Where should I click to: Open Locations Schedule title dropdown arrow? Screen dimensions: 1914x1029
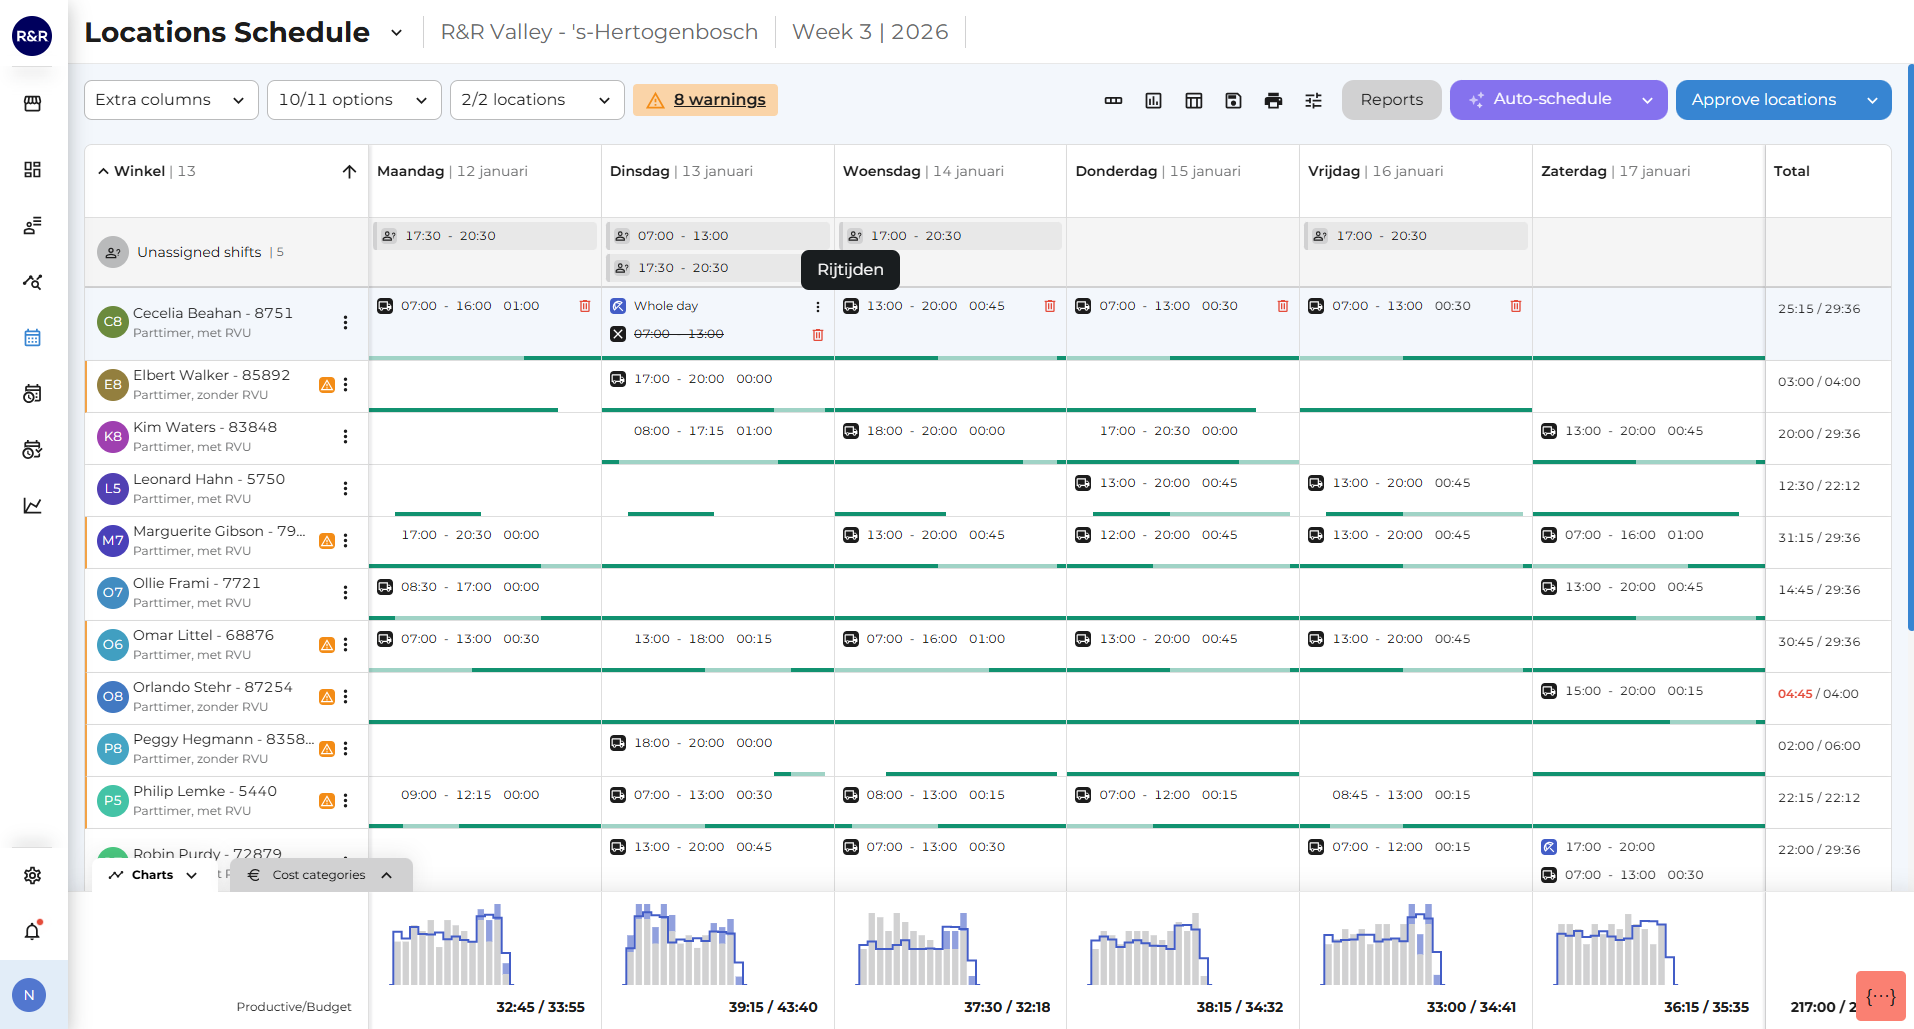tap(396, 33)
